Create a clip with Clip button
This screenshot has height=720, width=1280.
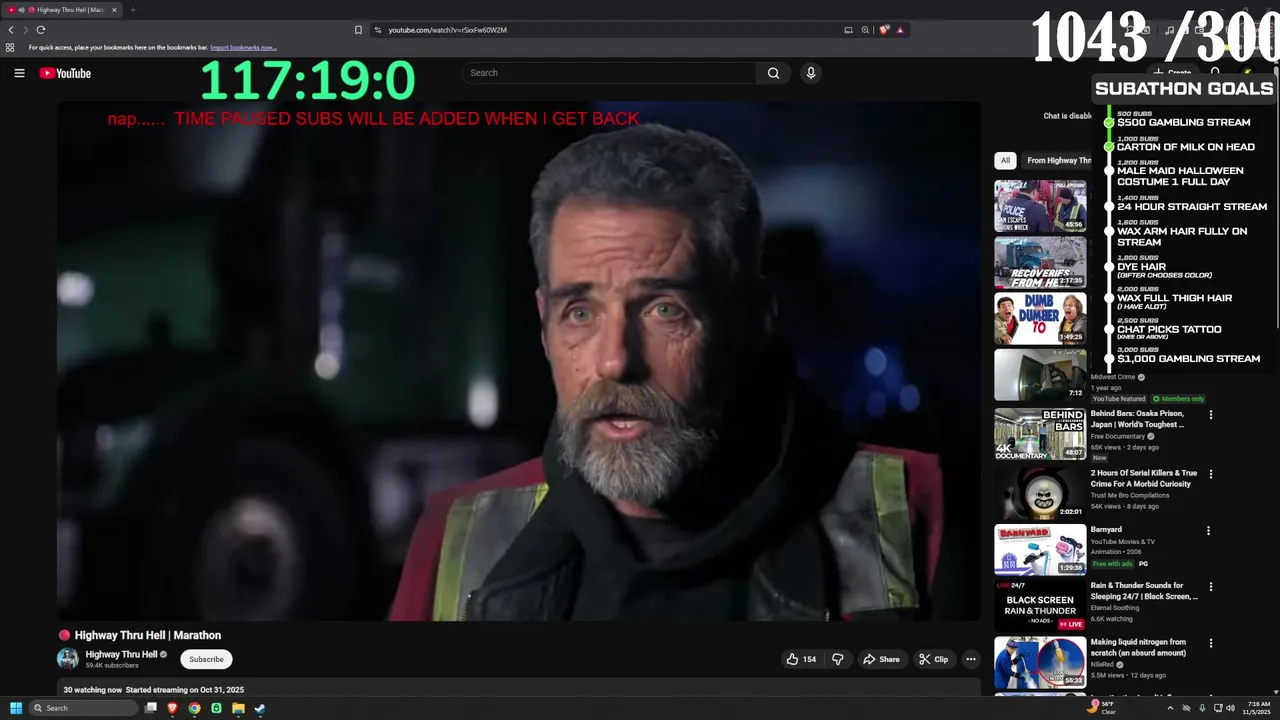click(x=934, y=659)
